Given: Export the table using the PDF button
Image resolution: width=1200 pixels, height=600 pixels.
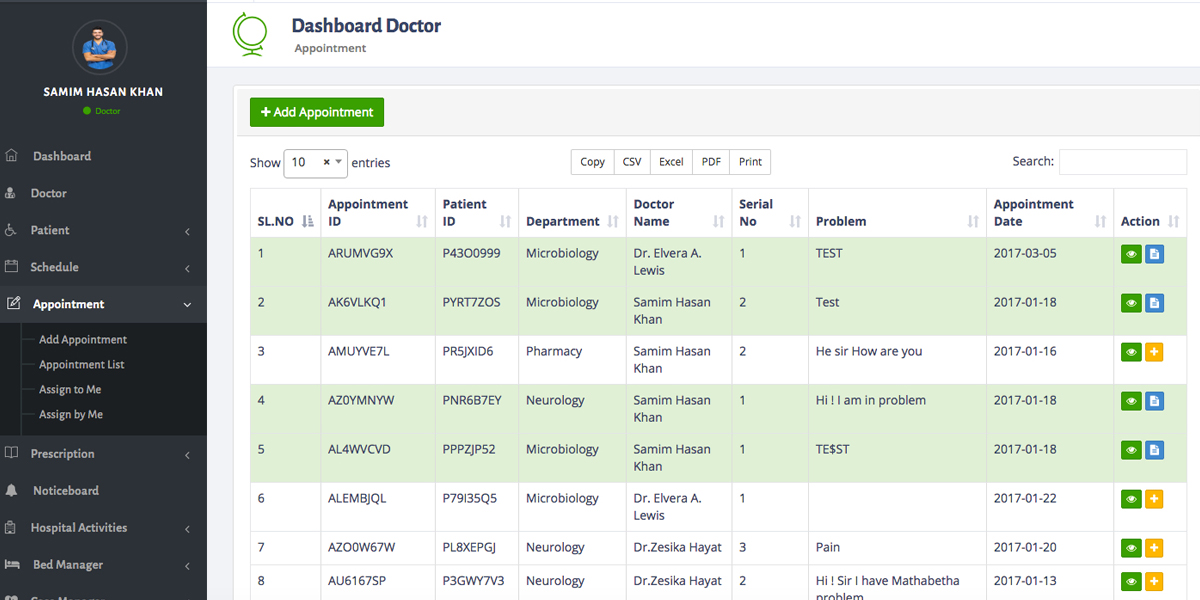Looking at the screenshot, I should click(x=711, y=162).
